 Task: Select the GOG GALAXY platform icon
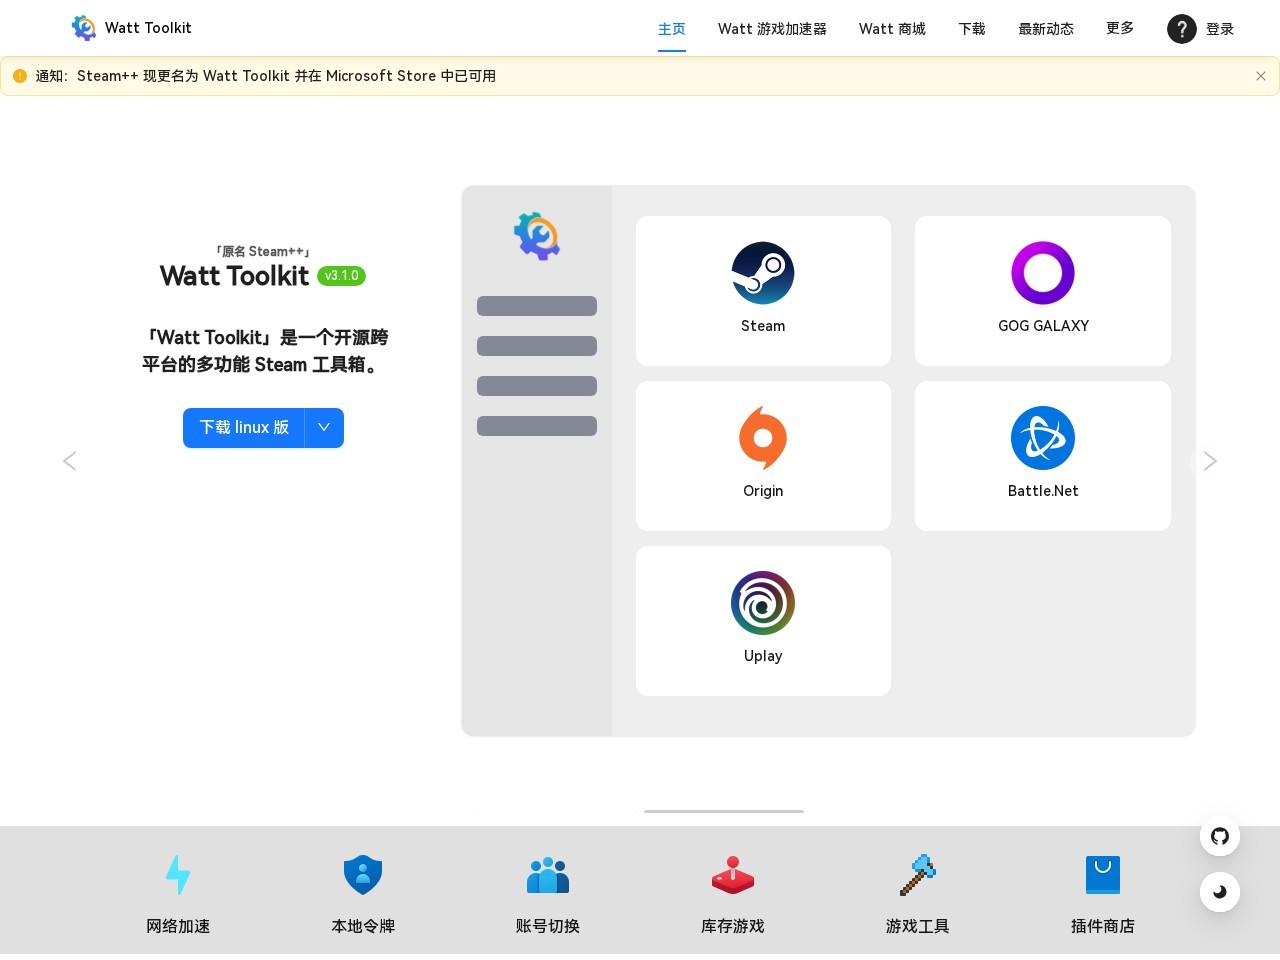click(1043, 273)
